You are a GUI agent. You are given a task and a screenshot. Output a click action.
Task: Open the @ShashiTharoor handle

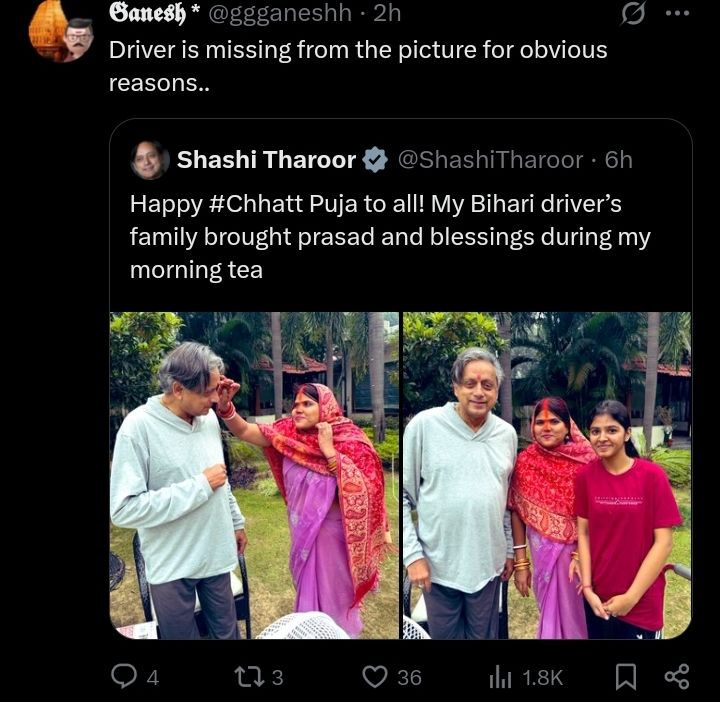(490, 160)
